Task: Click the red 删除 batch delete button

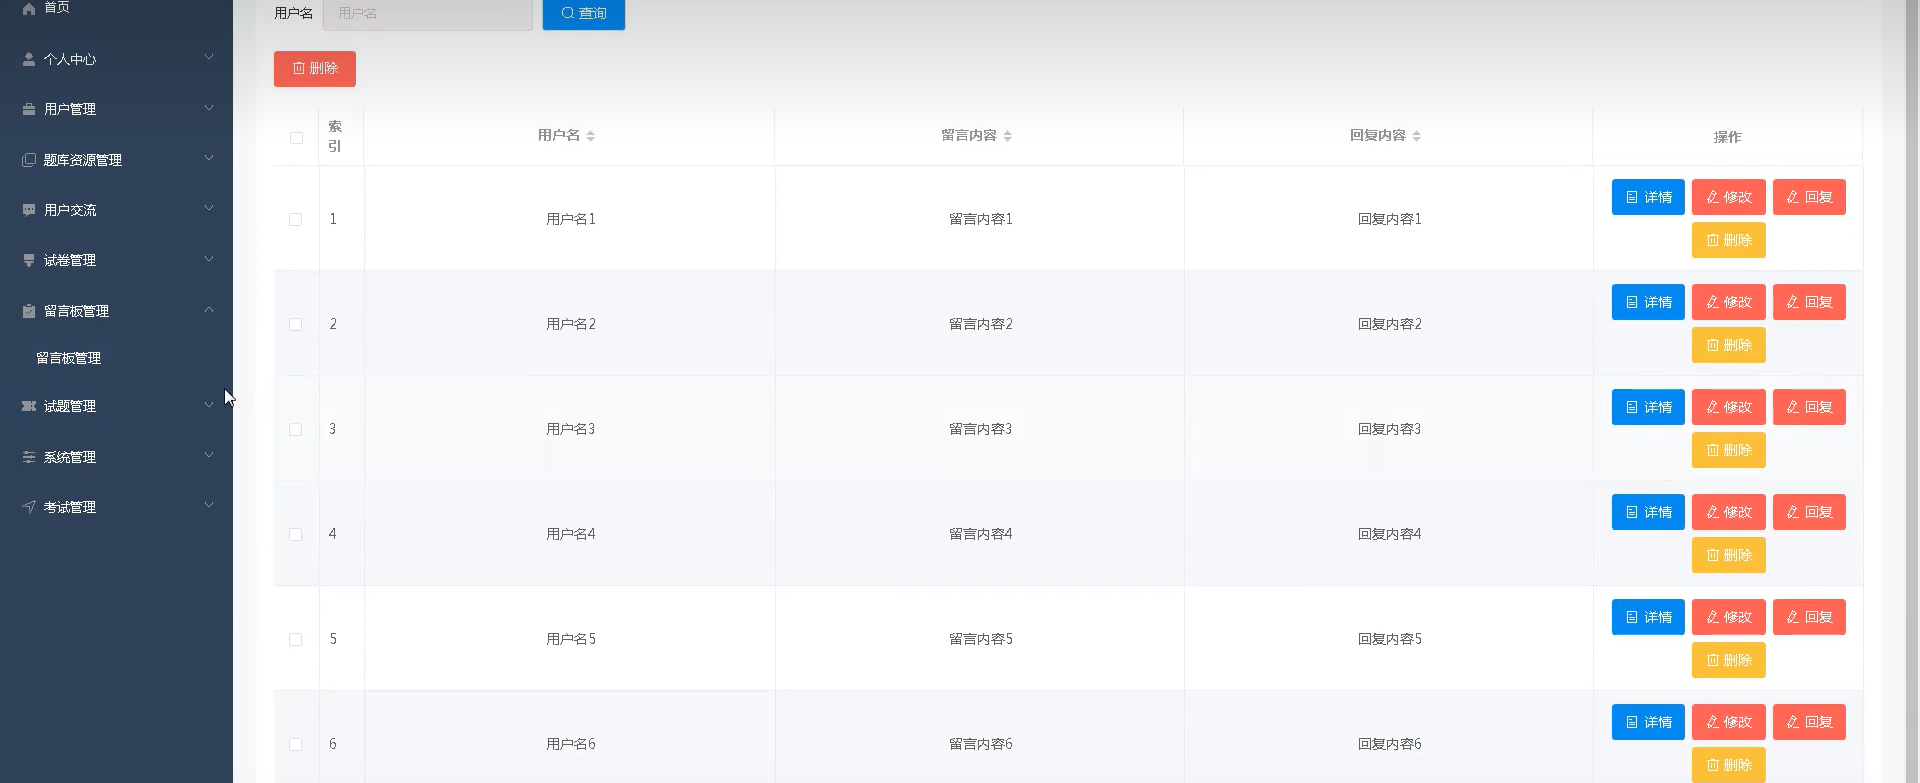Action: 315,69
